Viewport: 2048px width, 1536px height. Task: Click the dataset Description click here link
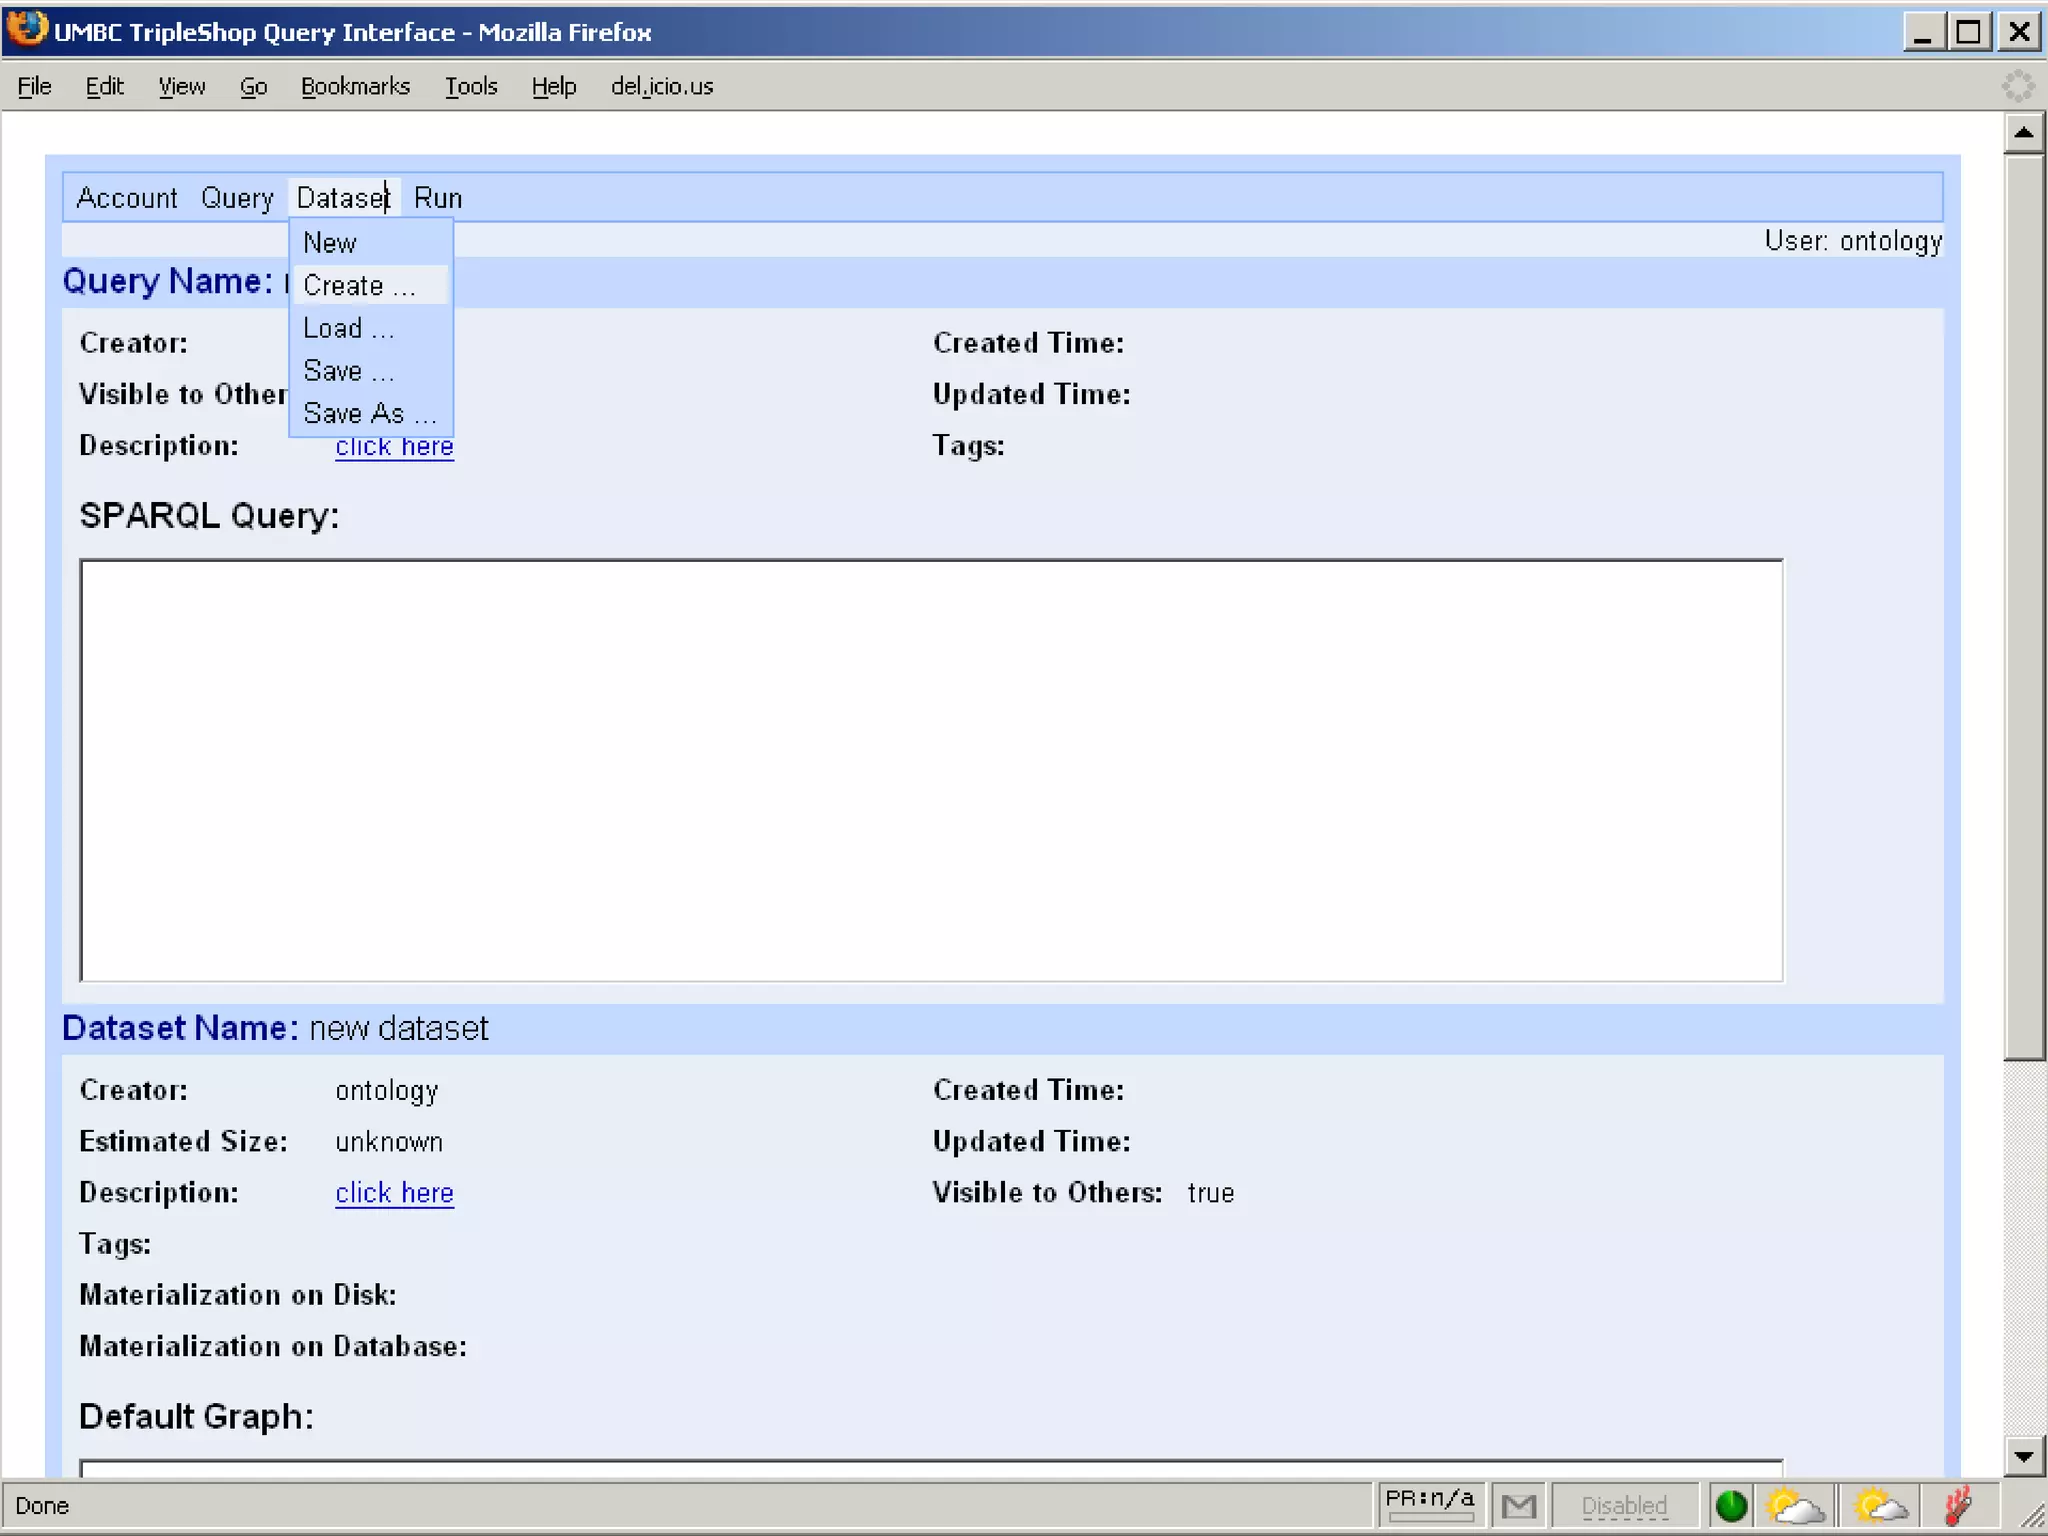394,1193
